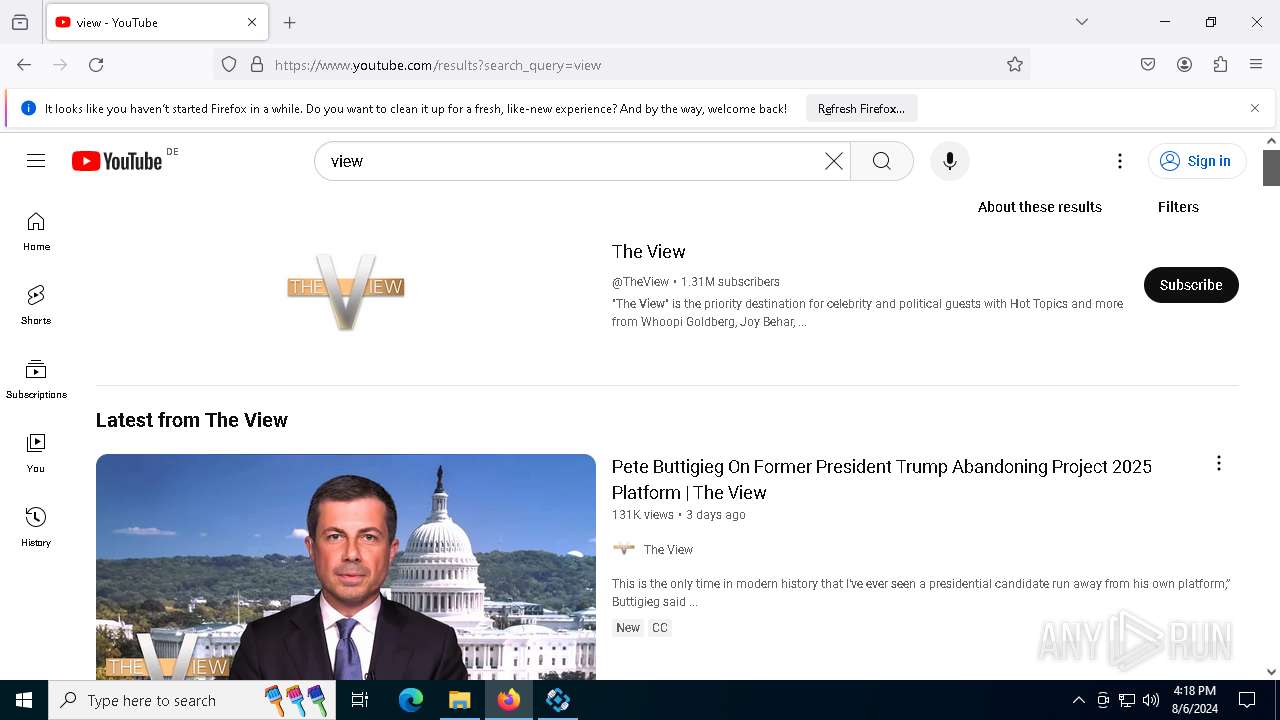Click Refresh Firefox button

coord(861,108)
